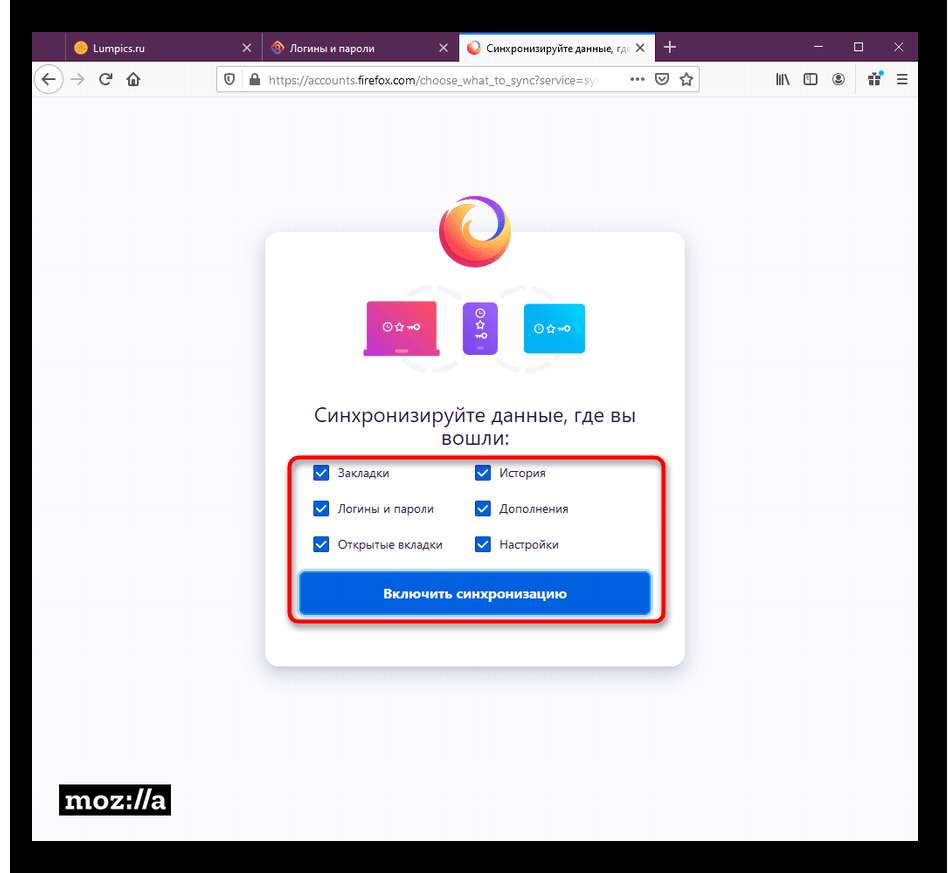Reload the current page
Viewport: 950px width, 873px height.
tap(105, 79)
